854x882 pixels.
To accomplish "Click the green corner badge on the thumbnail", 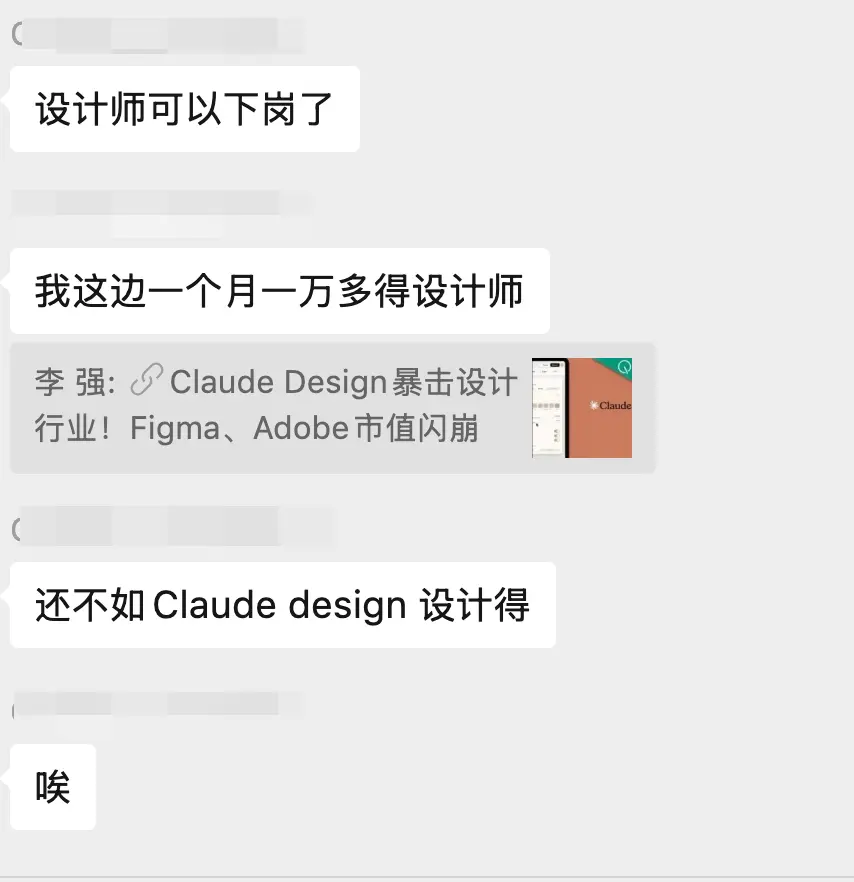I will pos(621,367).
